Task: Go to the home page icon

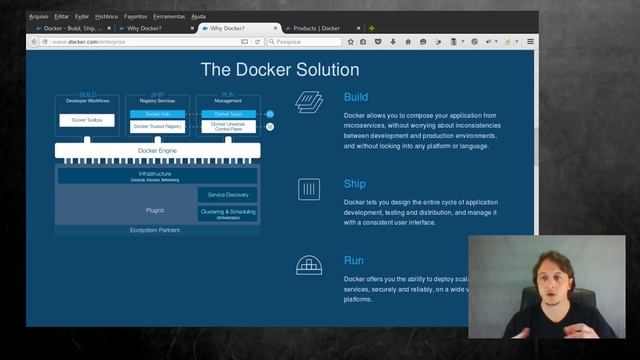Action: click(408, 42)
